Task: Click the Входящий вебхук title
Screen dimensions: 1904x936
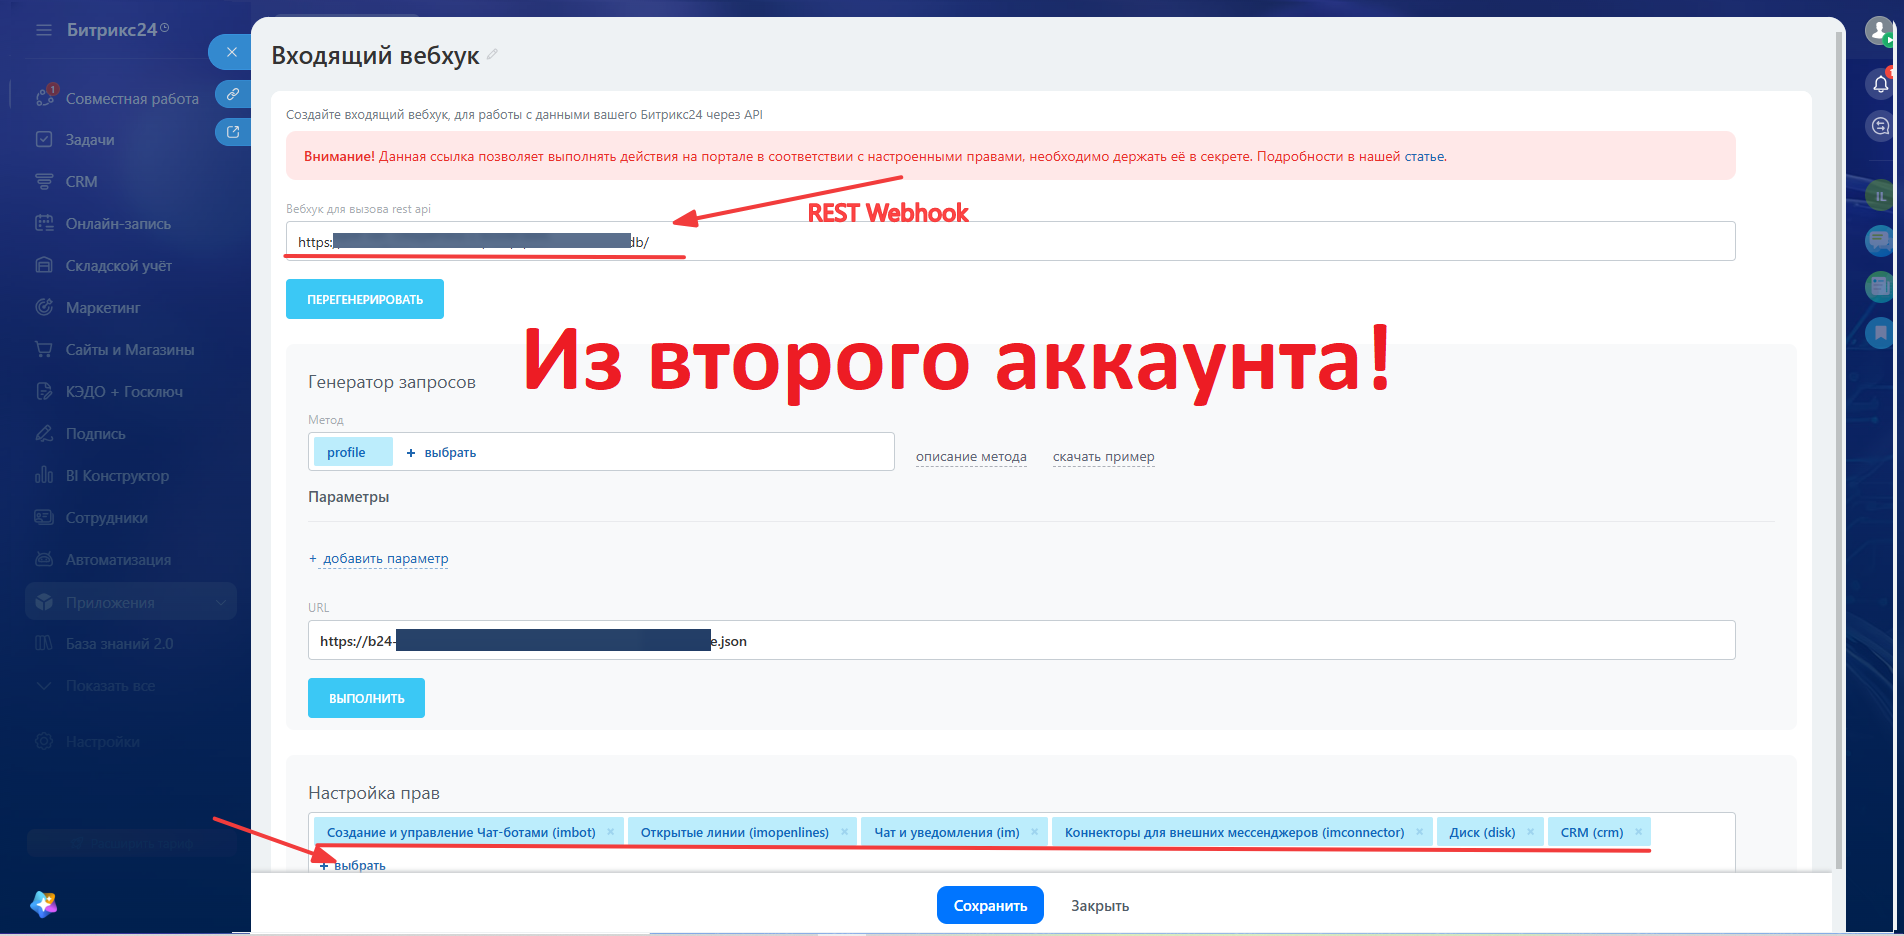Action: (x=375, y=55)
